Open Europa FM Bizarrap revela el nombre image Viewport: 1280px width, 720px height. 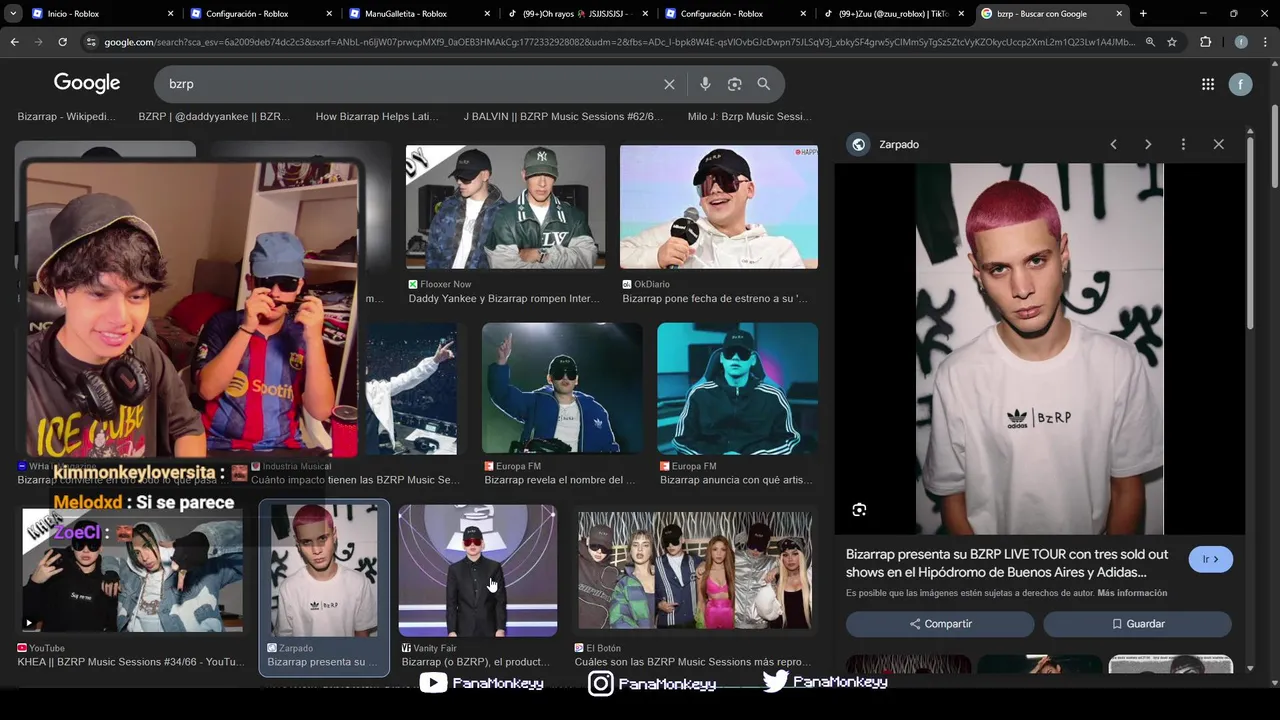point(562,388)
